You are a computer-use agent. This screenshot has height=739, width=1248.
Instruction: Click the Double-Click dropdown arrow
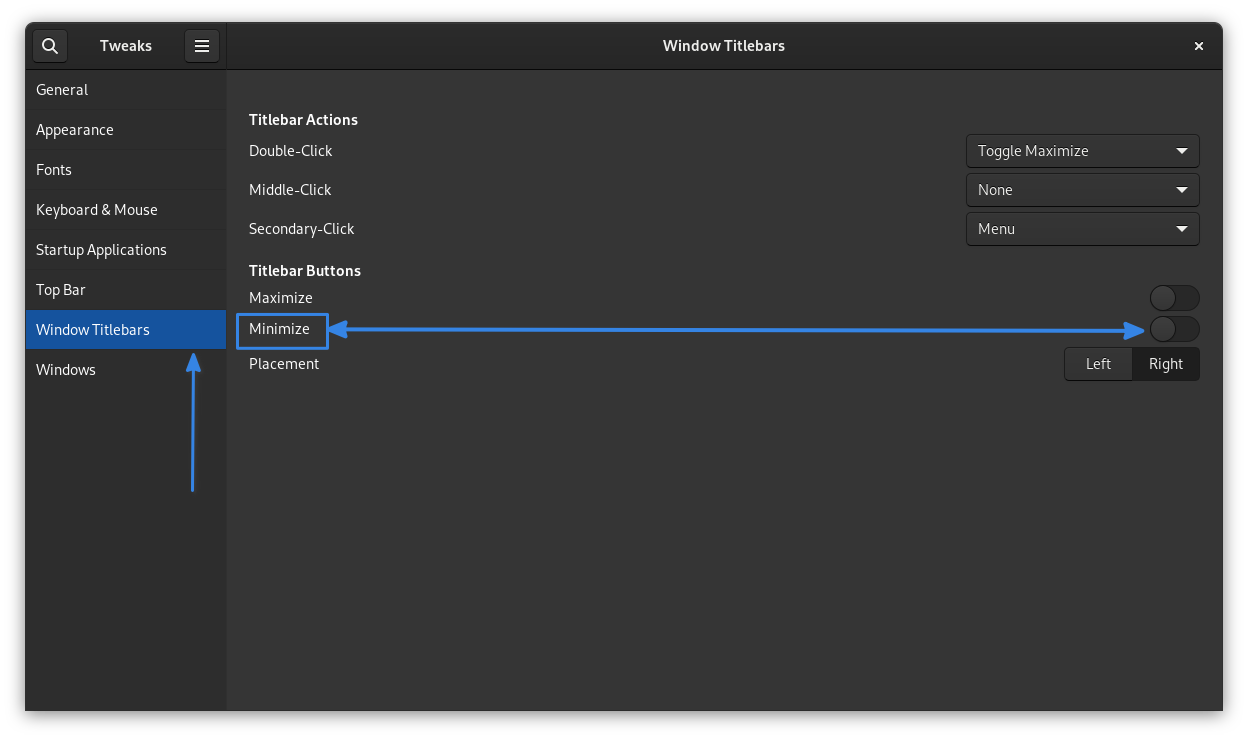pos(1182,151)
